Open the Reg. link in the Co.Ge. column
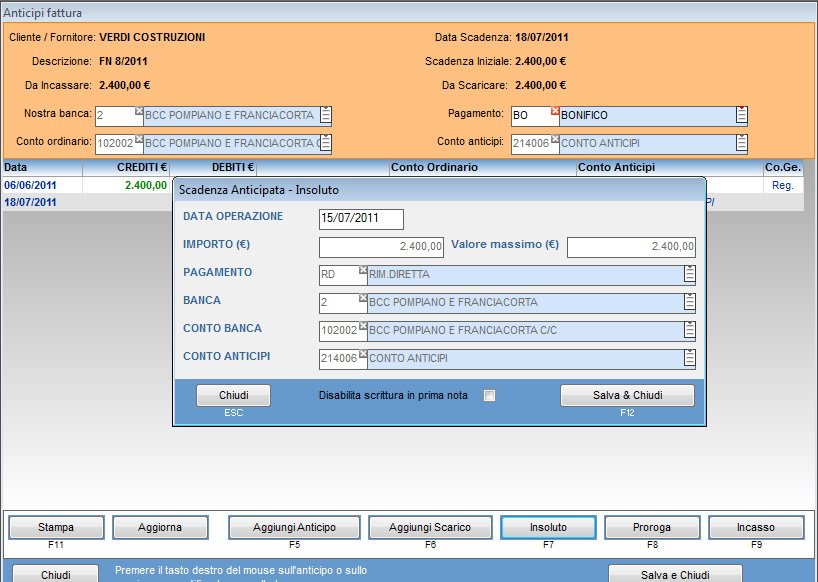 pyautogui.click(x=782, y=185)
